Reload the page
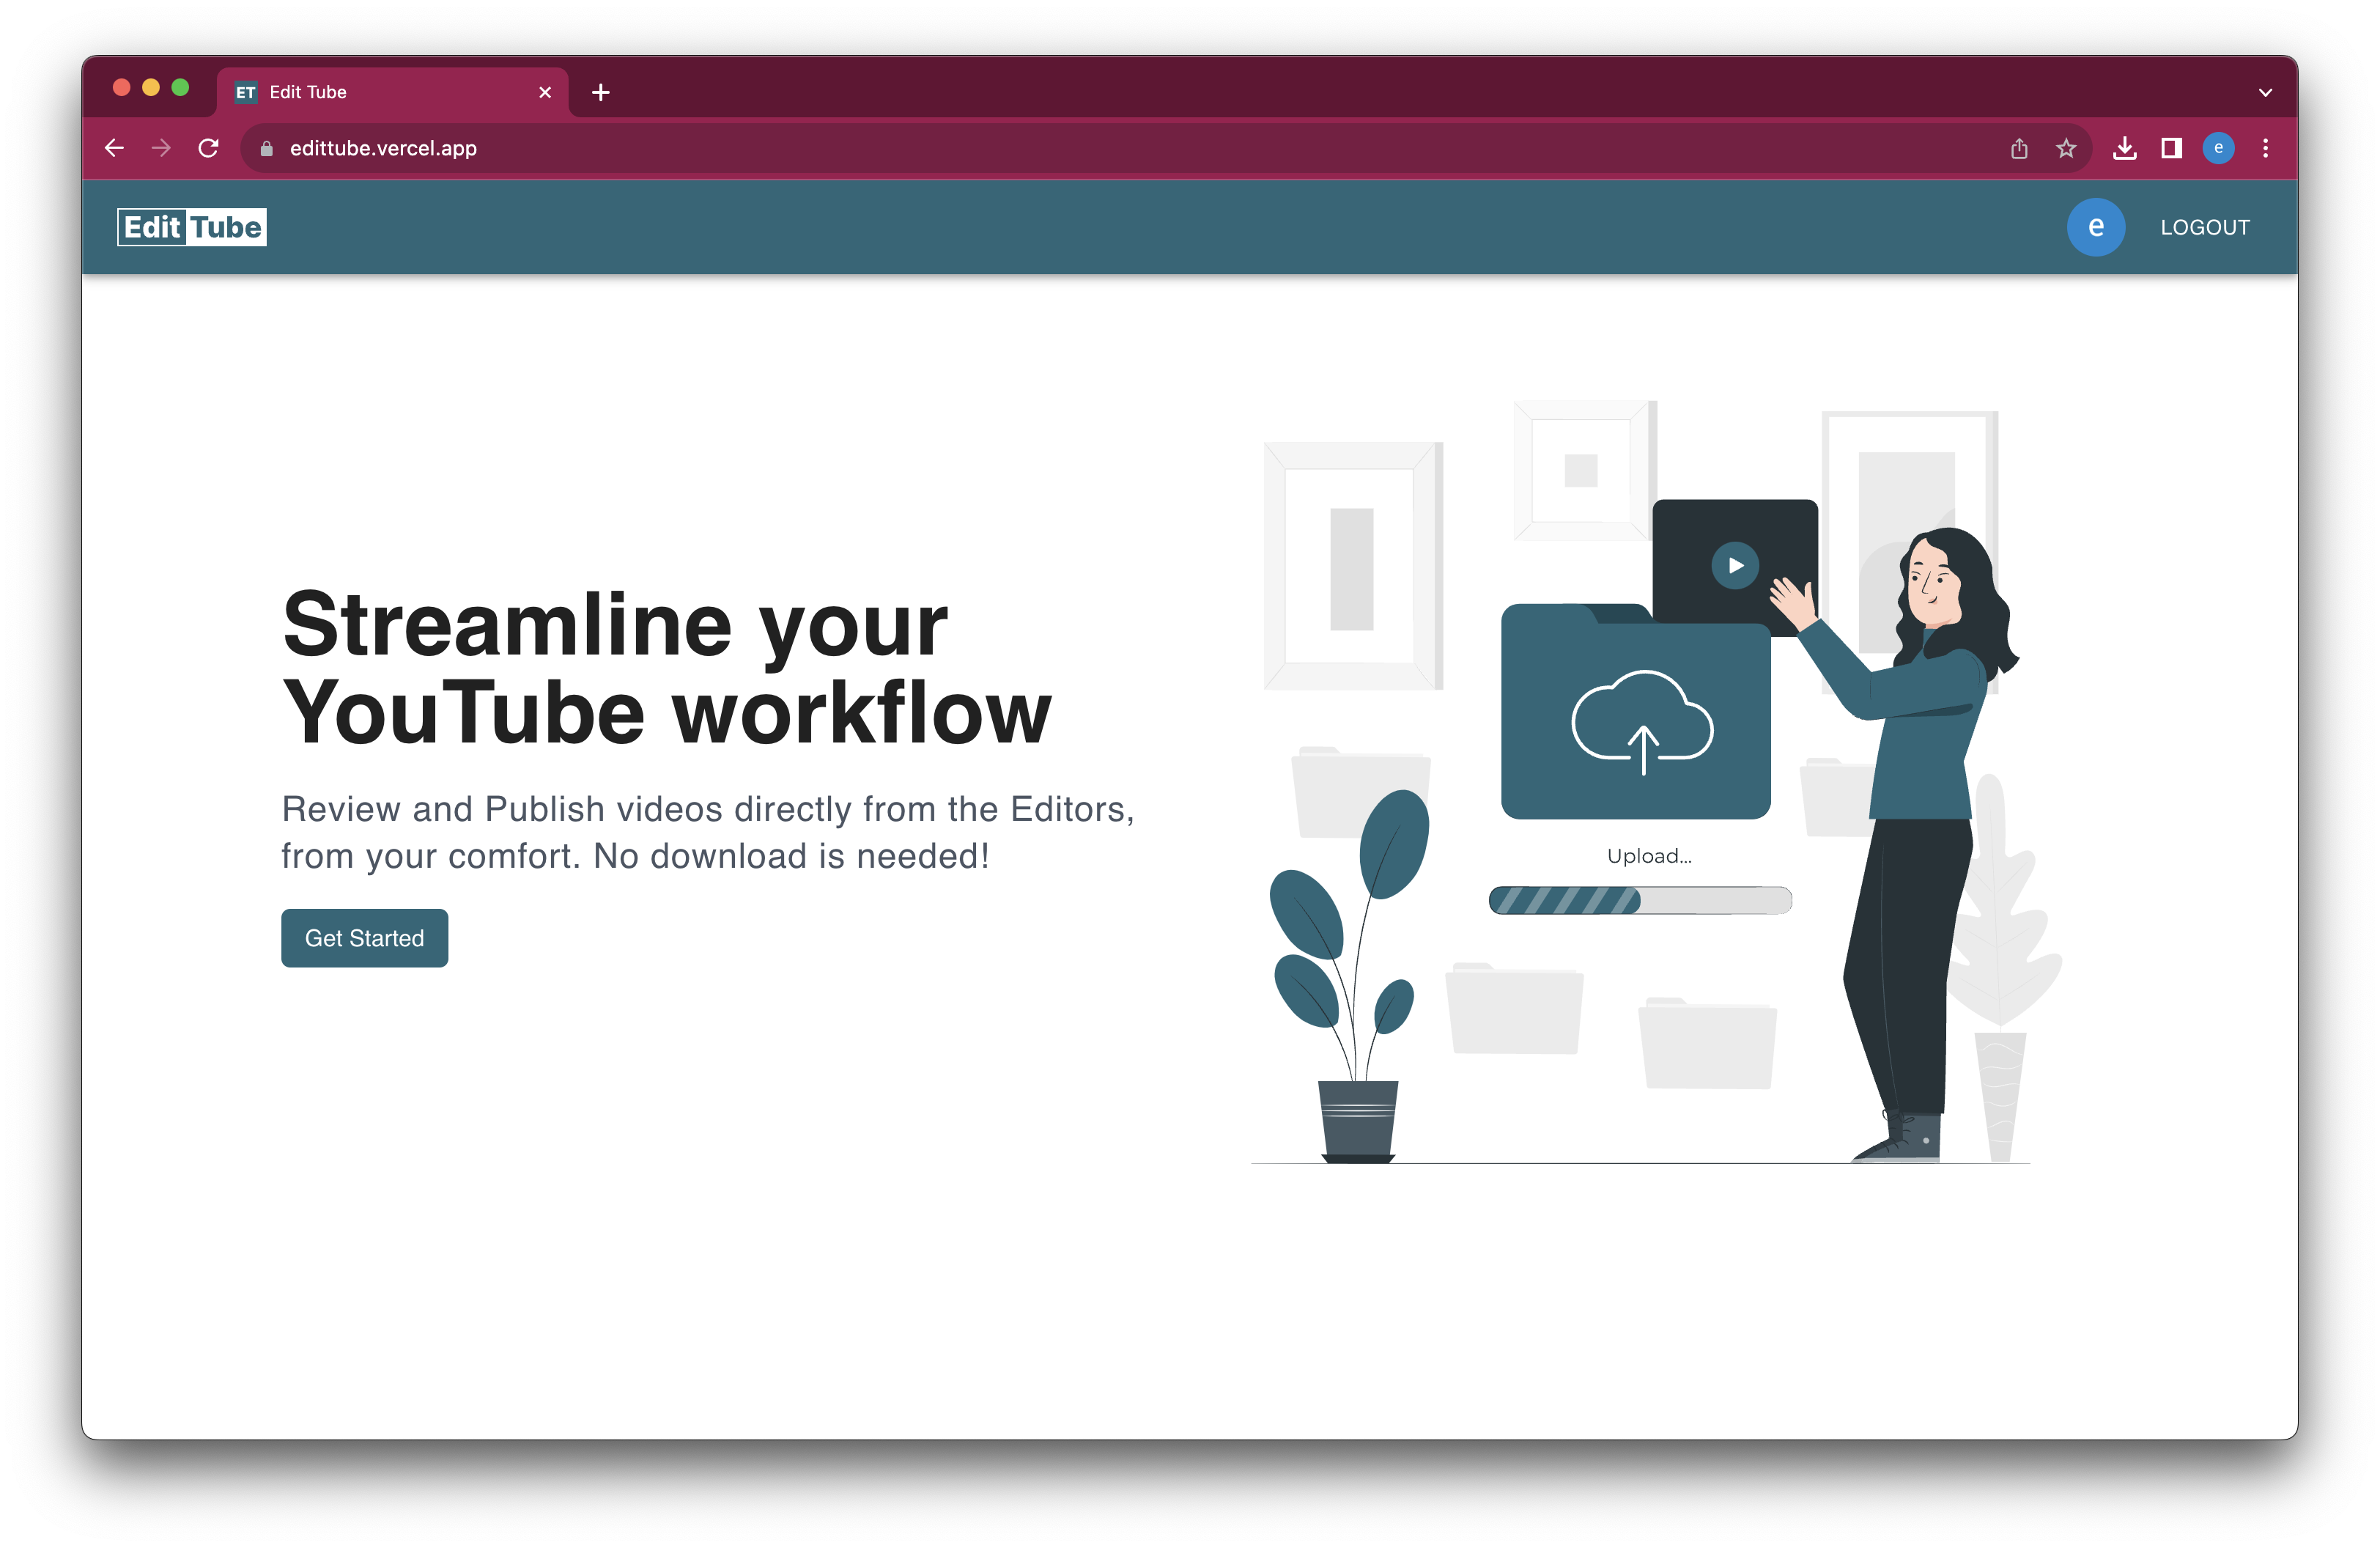 [x=208, y=148]
